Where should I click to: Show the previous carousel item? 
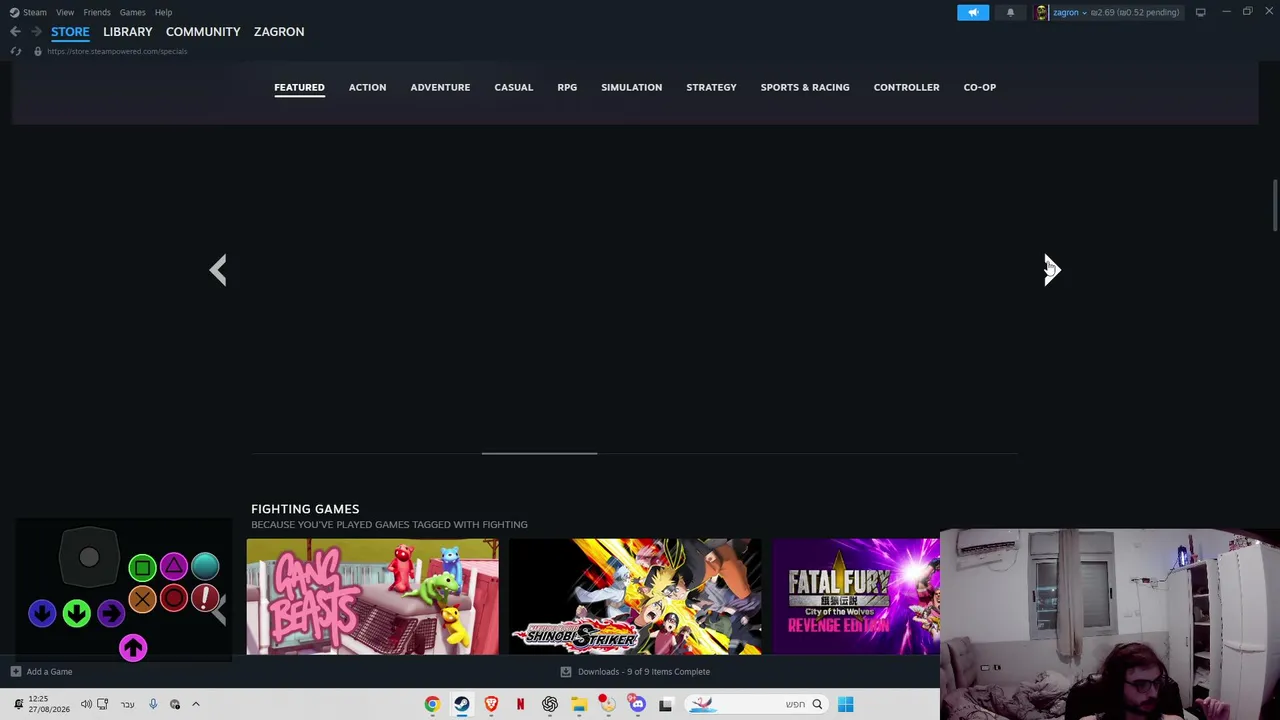tap(218, 270)
